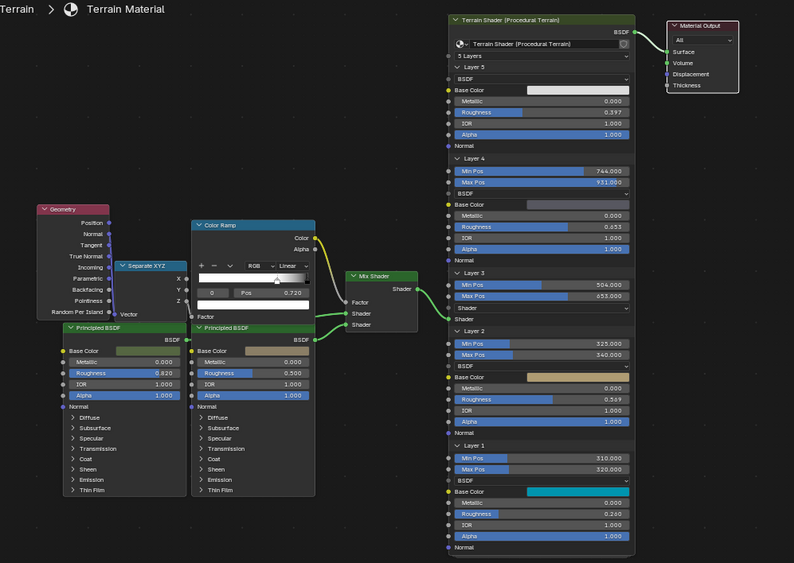Collapse the Layer 1 section
Screen dimensions: 794x563
(x=457, y=446)
